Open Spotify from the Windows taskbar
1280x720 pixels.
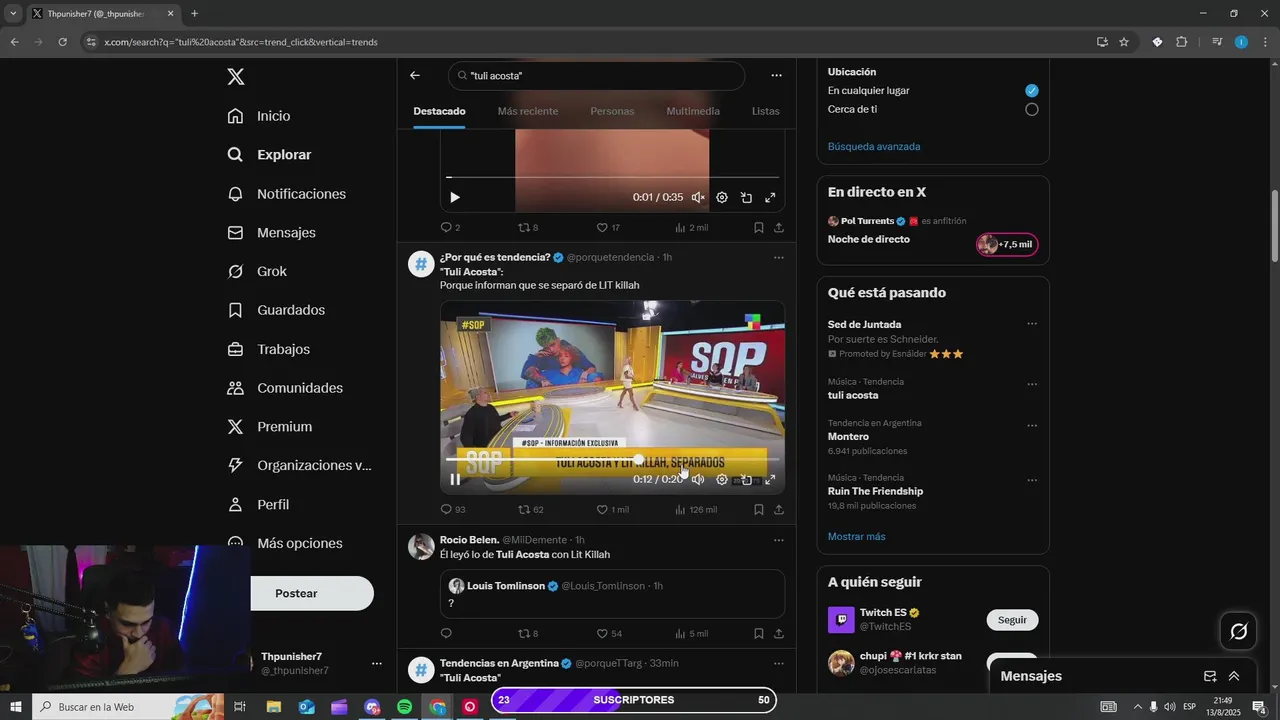(x=404, y=707)
